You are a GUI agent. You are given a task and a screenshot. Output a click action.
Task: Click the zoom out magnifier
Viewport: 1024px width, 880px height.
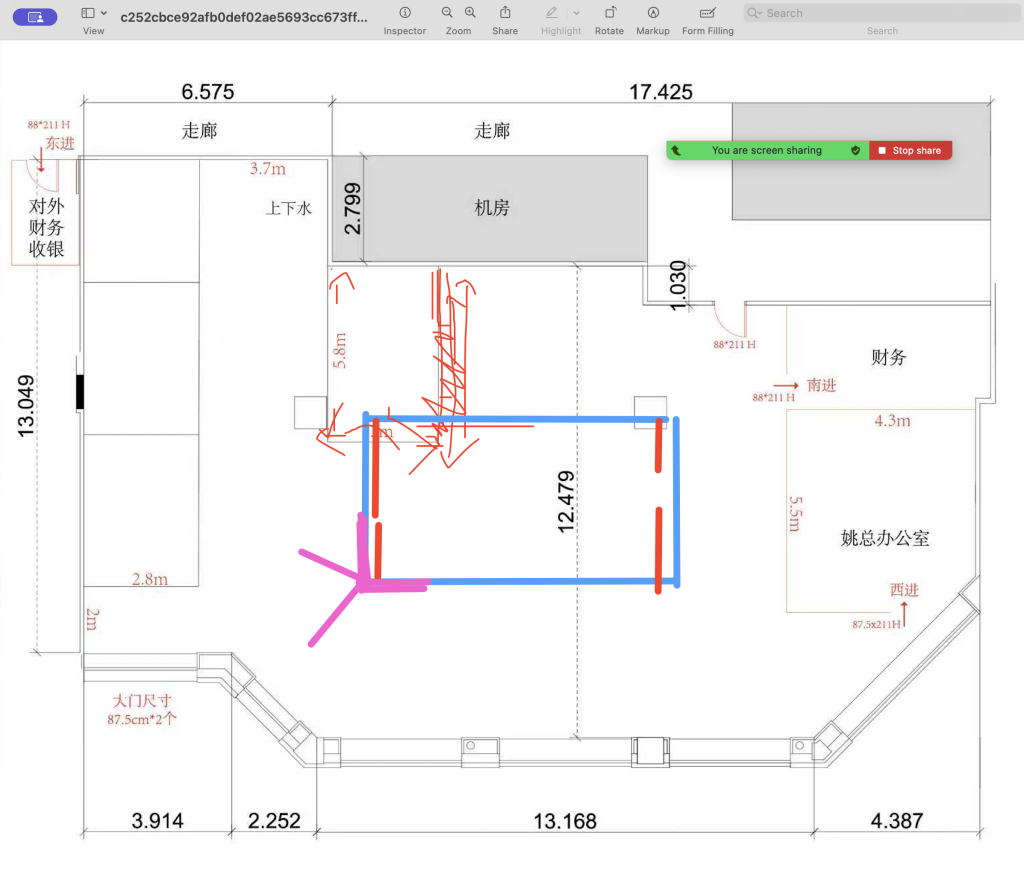pyautogui.click(x=446, y=13)
